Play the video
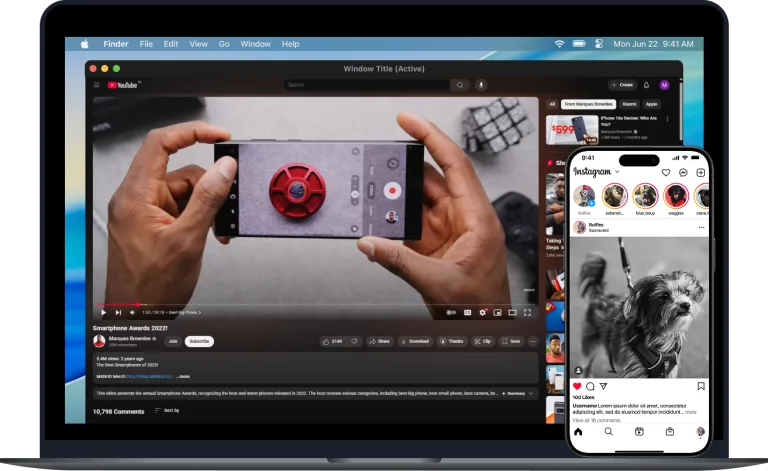768x471 pixels. click(103, 312)
